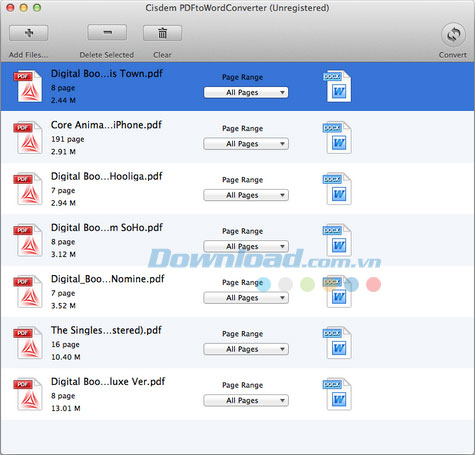The image size is (475, 455).
Task: Select file name The Singles...stered).pdf
Action: [x=106, y=330]
